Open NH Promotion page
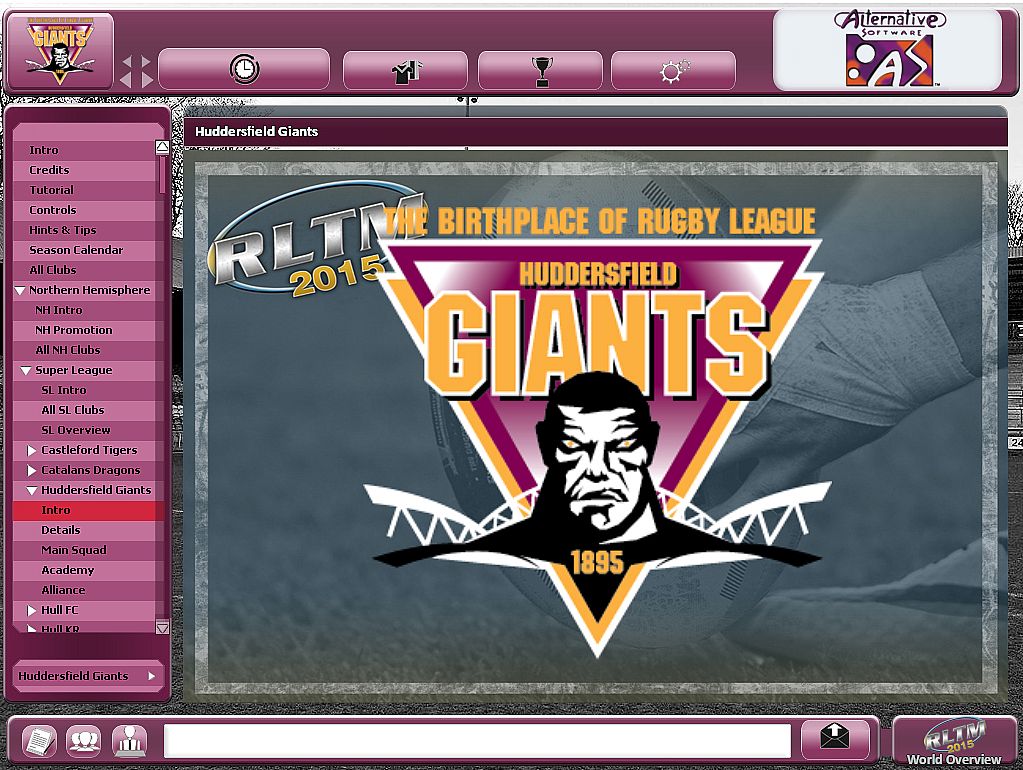The height and width of the screenshot is (770, 1023). point(84,330)
